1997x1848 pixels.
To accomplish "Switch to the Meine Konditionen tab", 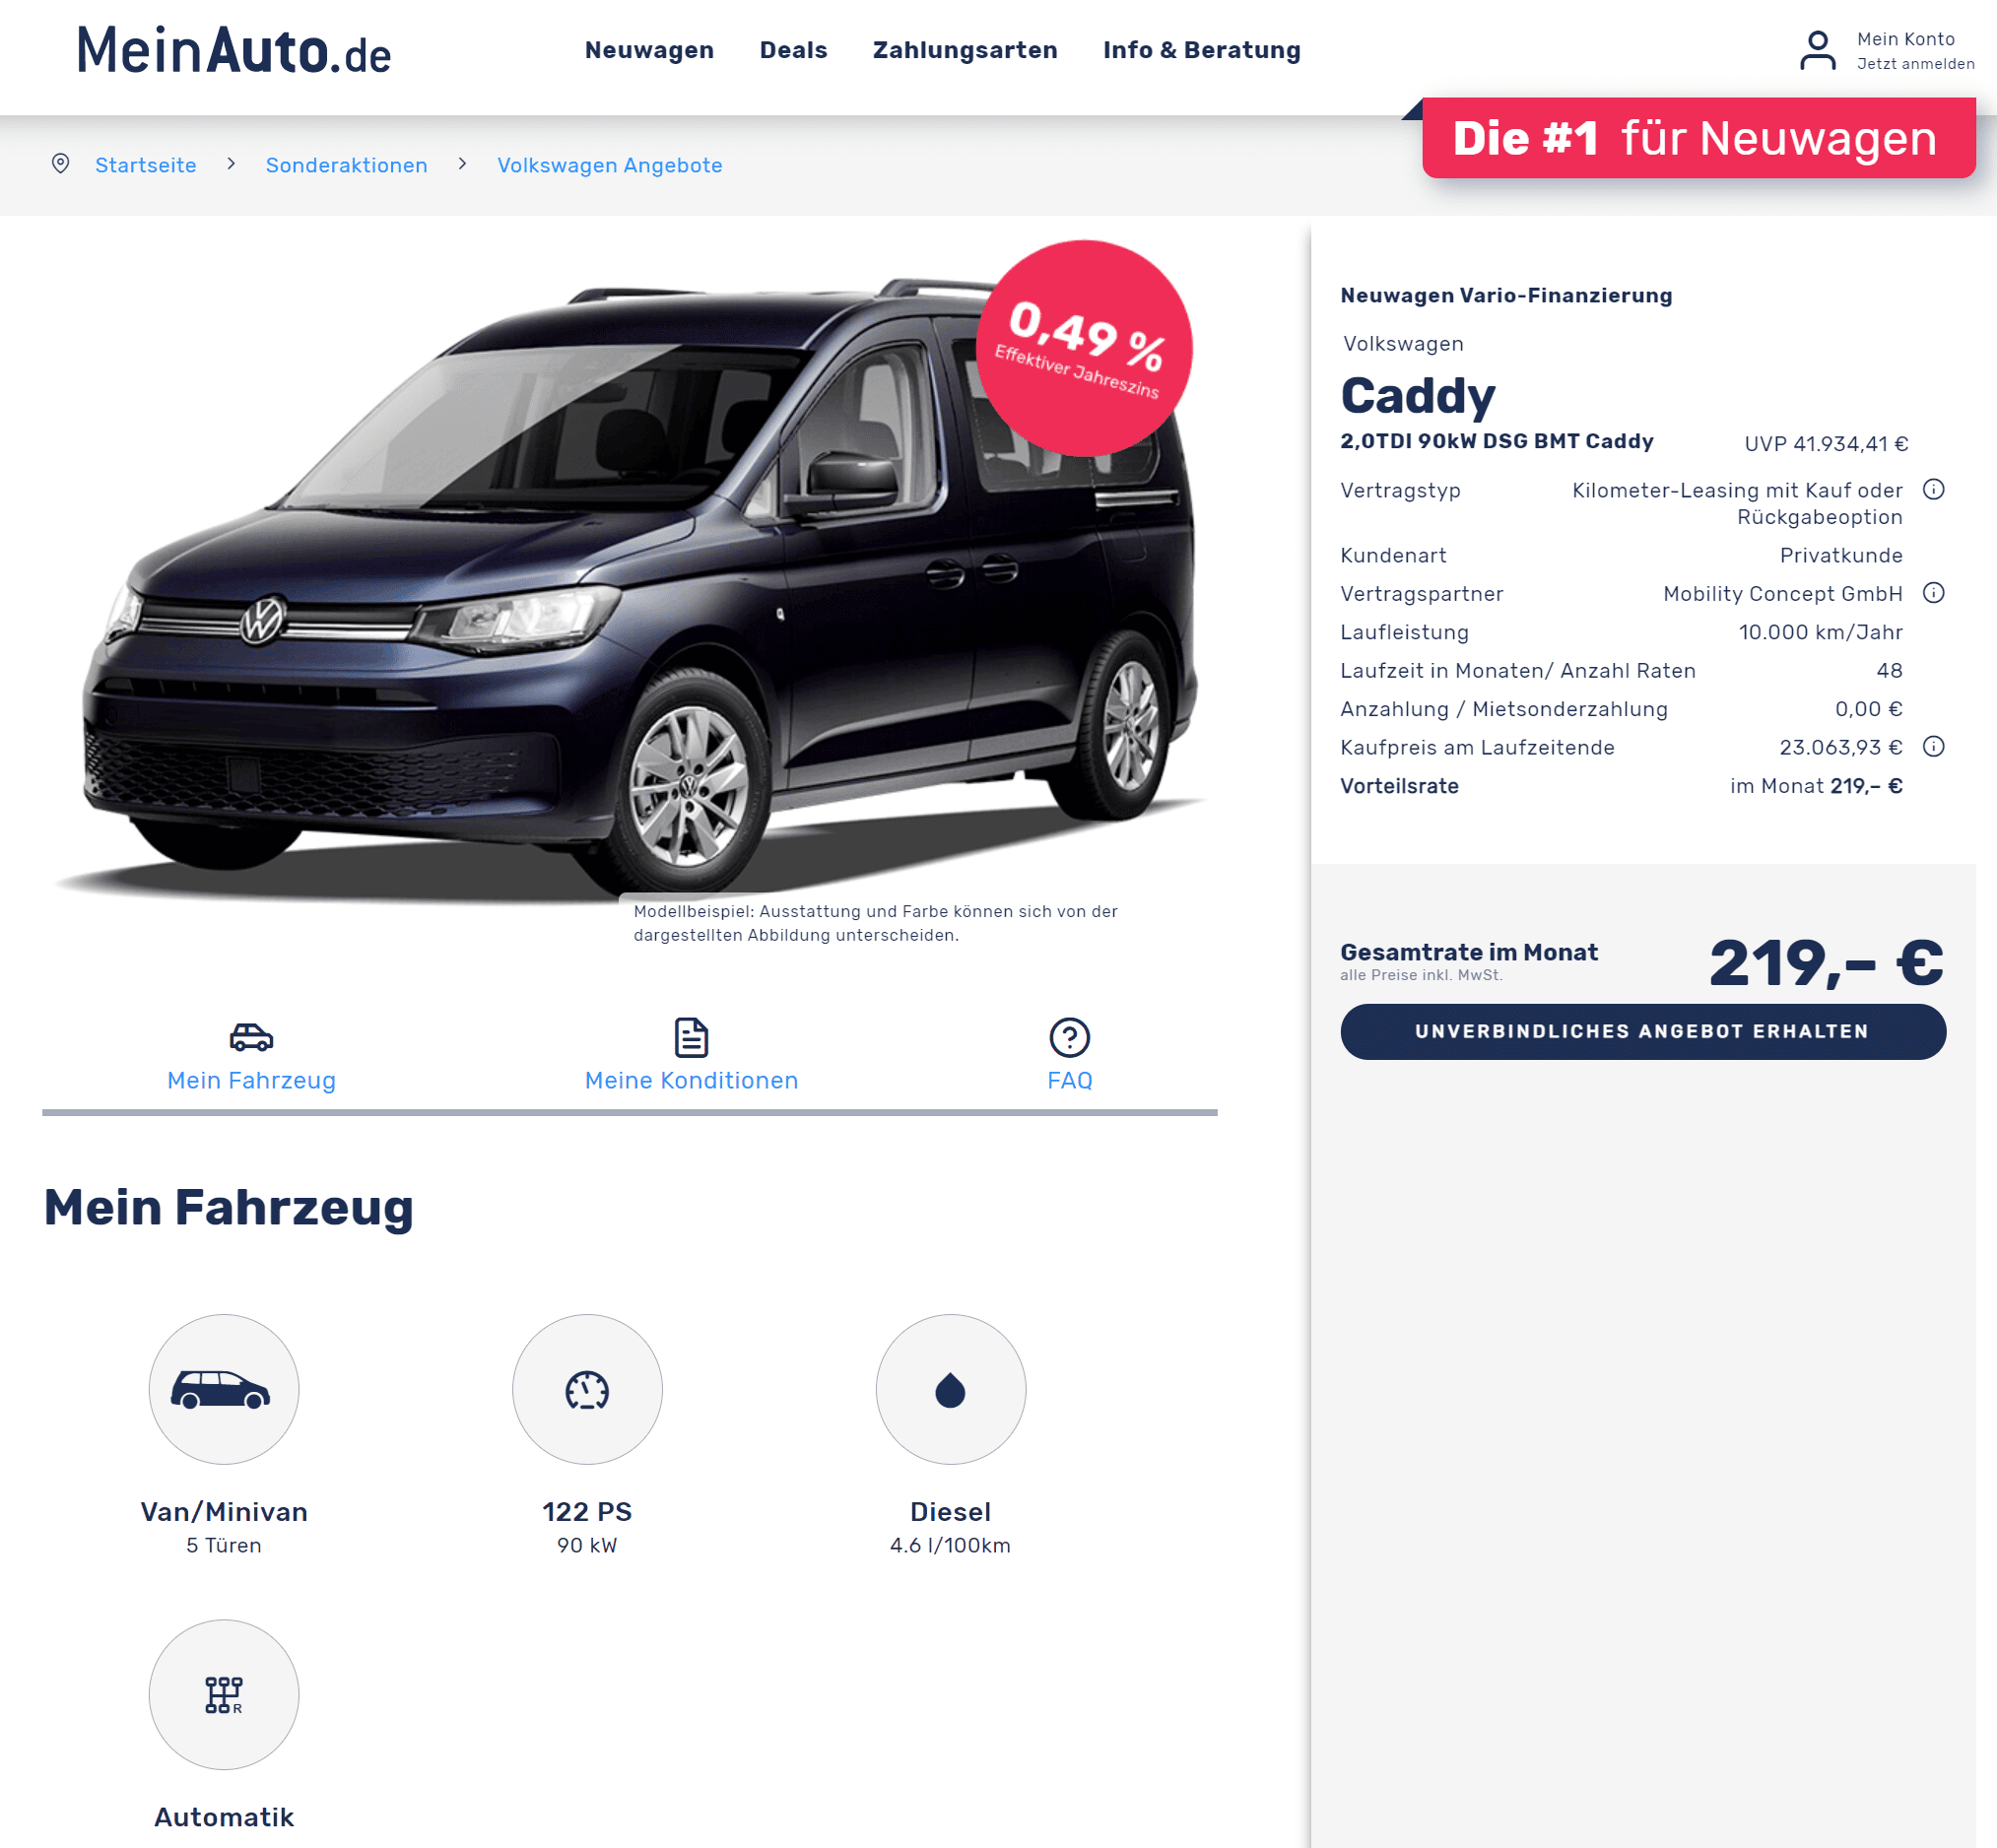I will tap(691, 1055).
